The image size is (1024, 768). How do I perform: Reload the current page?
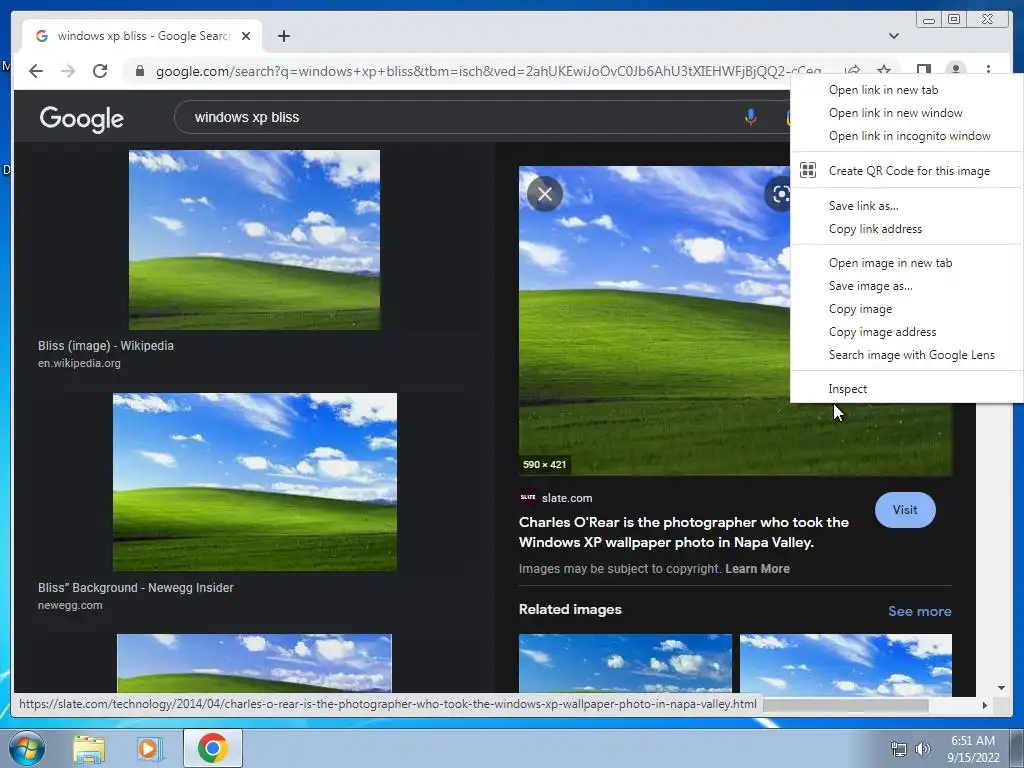[x=100, y=71]
